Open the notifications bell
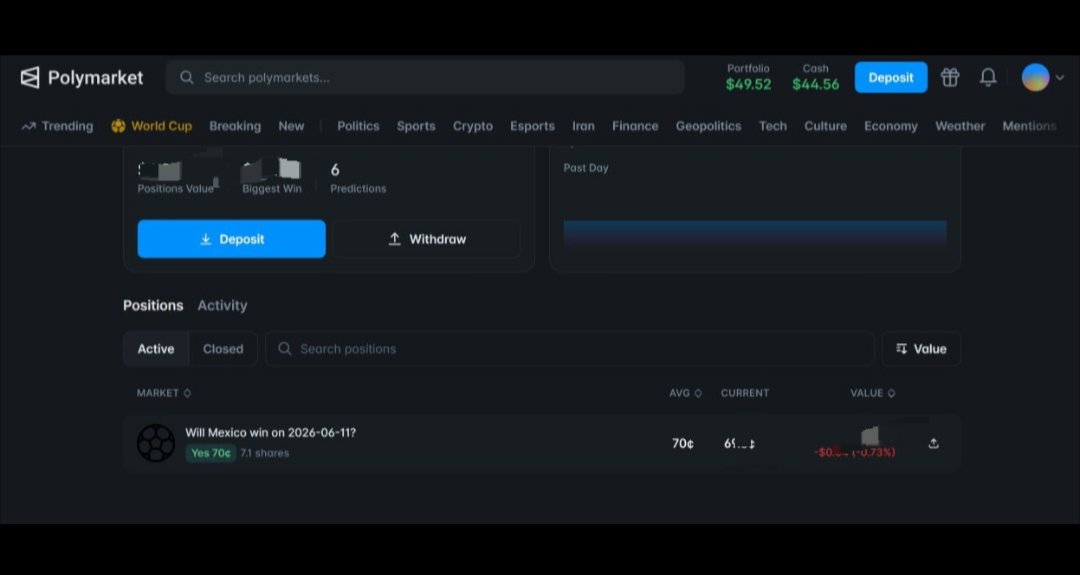Screen dimensions: 1080x575 click(988, 77)
